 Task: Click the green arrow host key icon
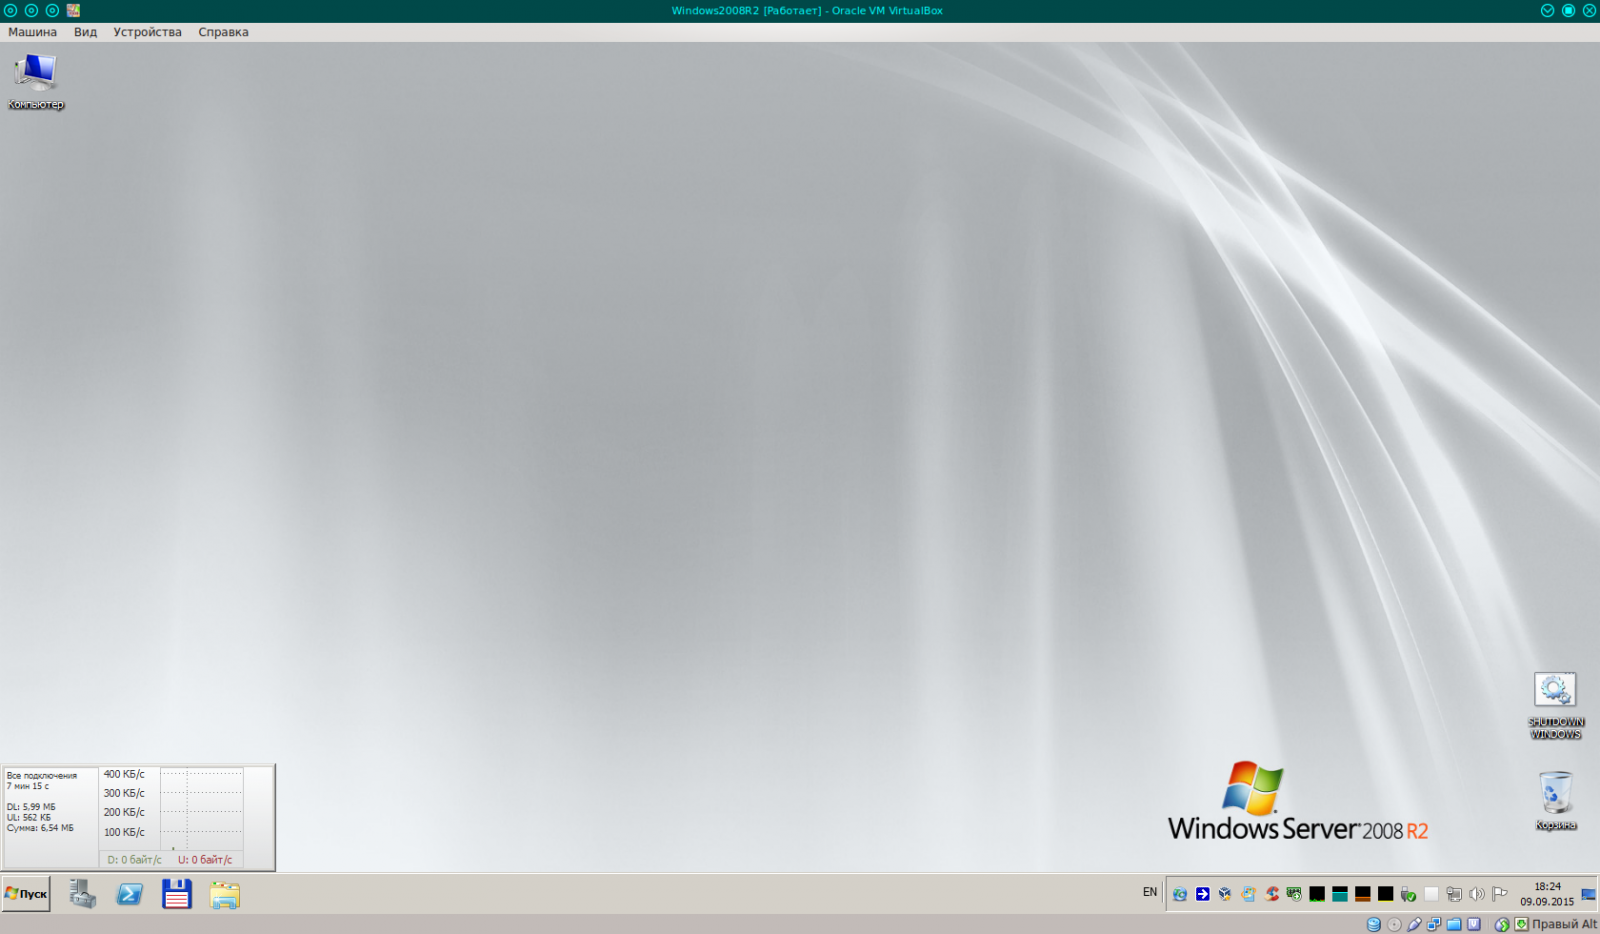coord(1521,924)
